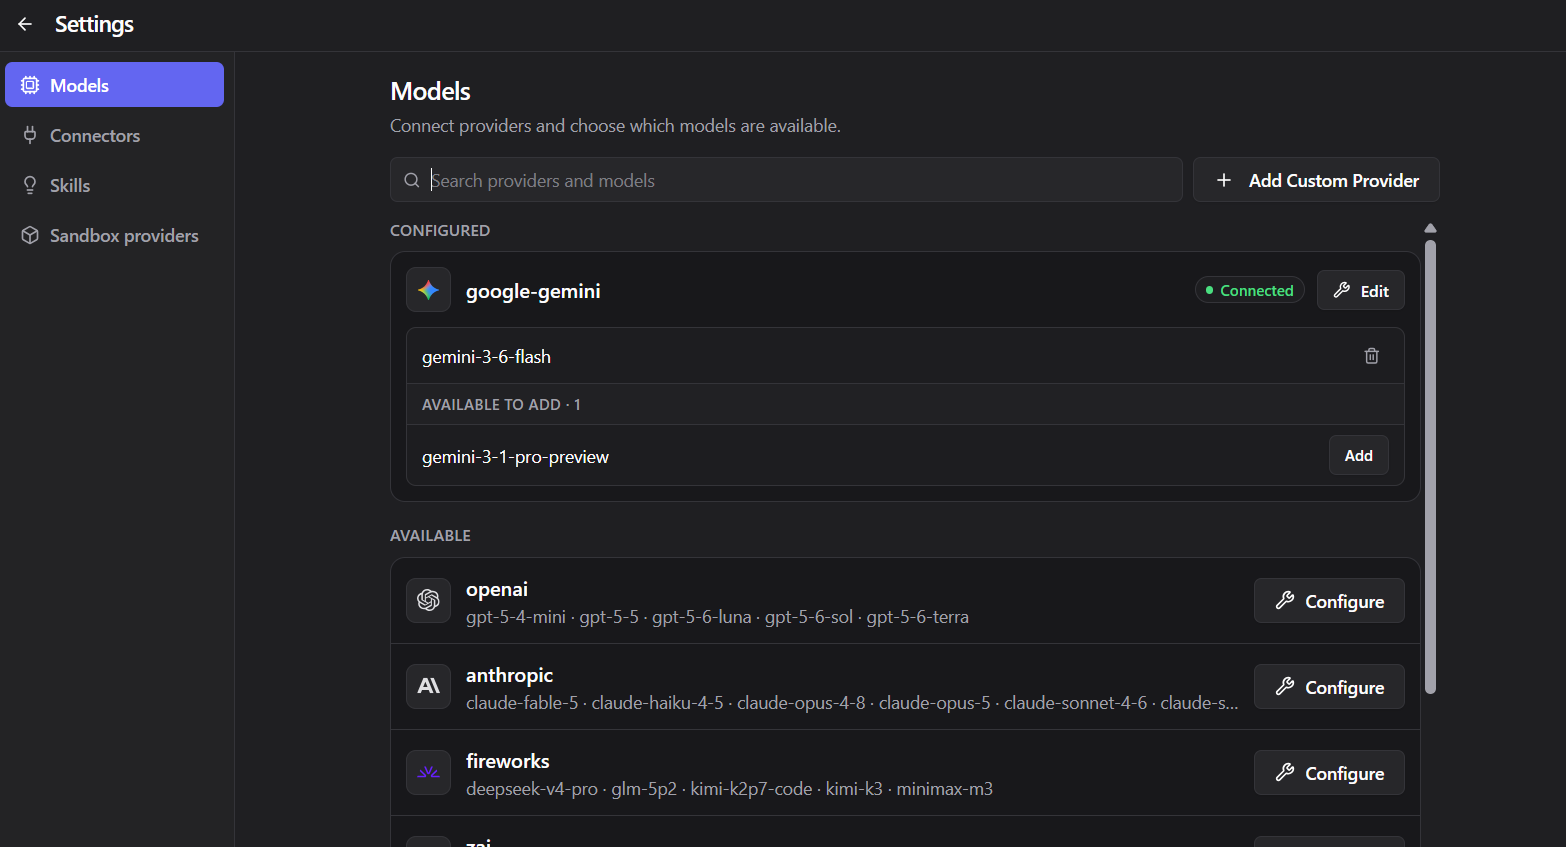1566x847 pixels.
Task: Click the magnifier icon in the search box
Action: point(411,180)
